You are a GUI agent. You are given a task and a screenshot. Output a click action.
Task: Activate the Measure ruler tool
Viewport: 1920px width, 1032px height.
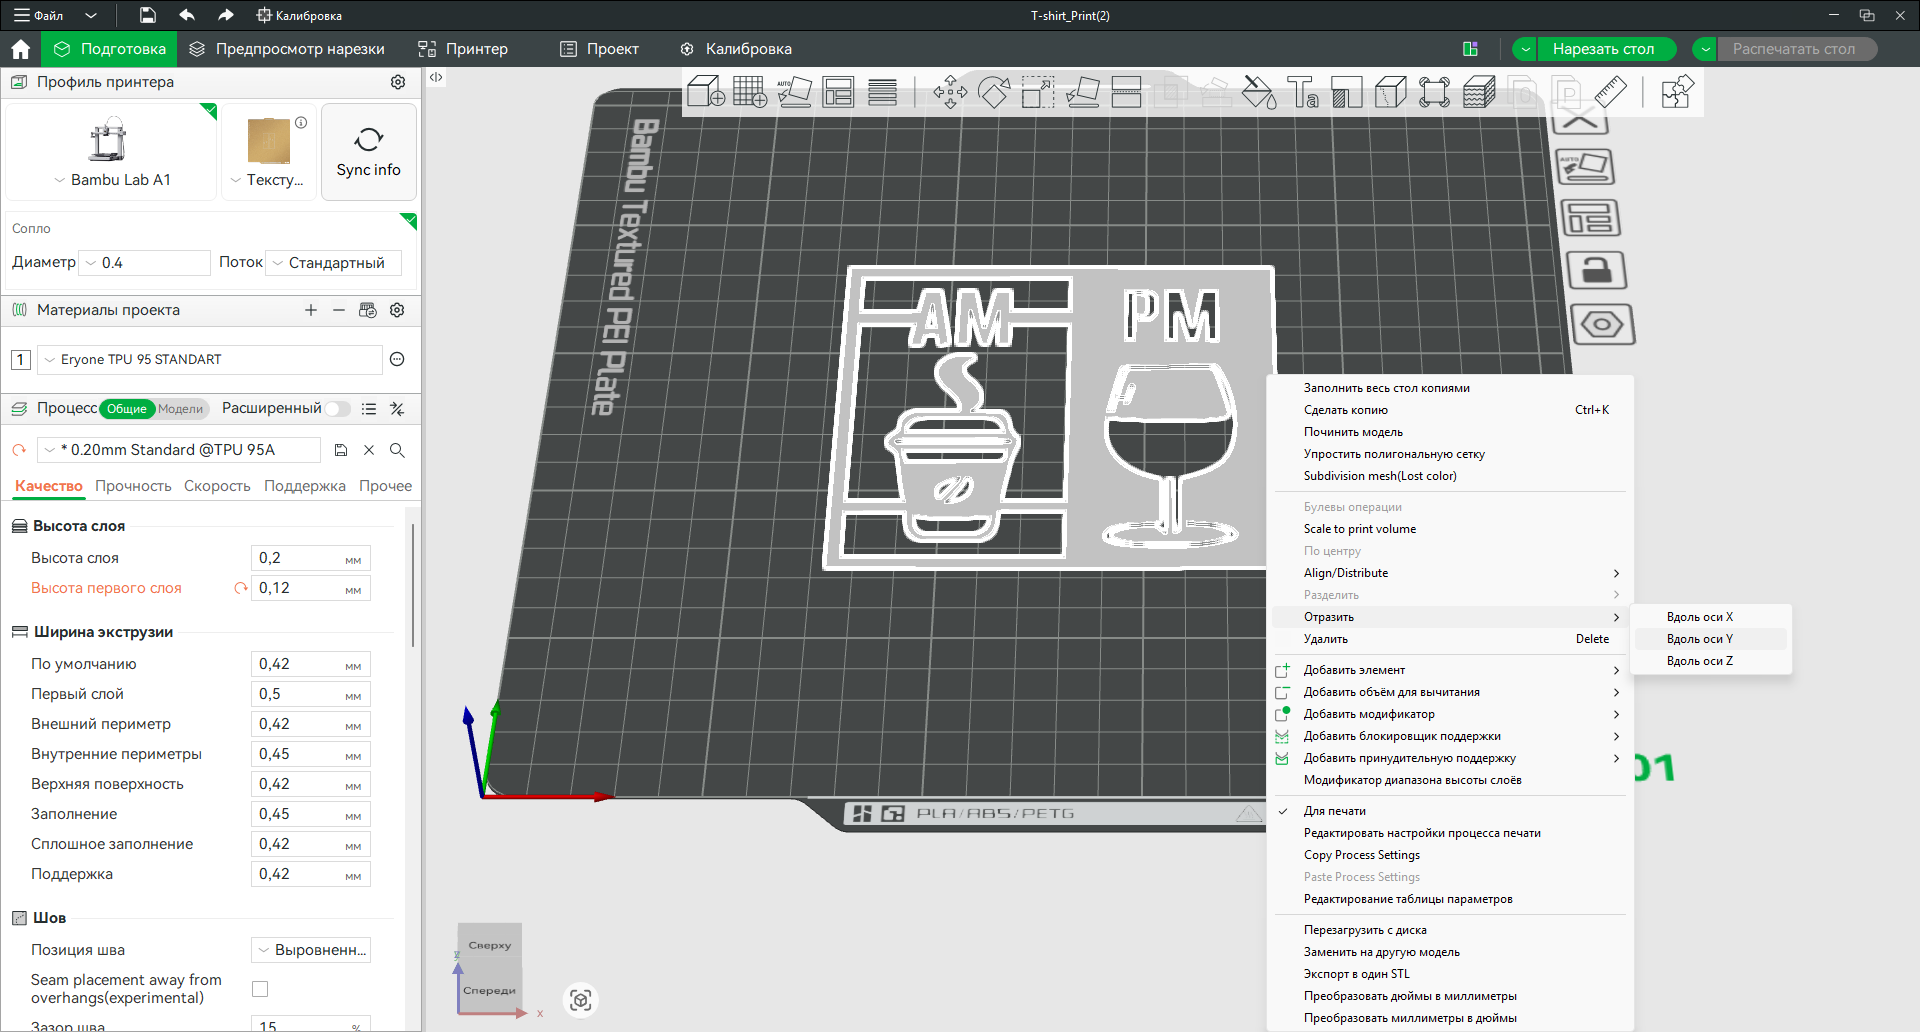click(x=1610, y=93)
